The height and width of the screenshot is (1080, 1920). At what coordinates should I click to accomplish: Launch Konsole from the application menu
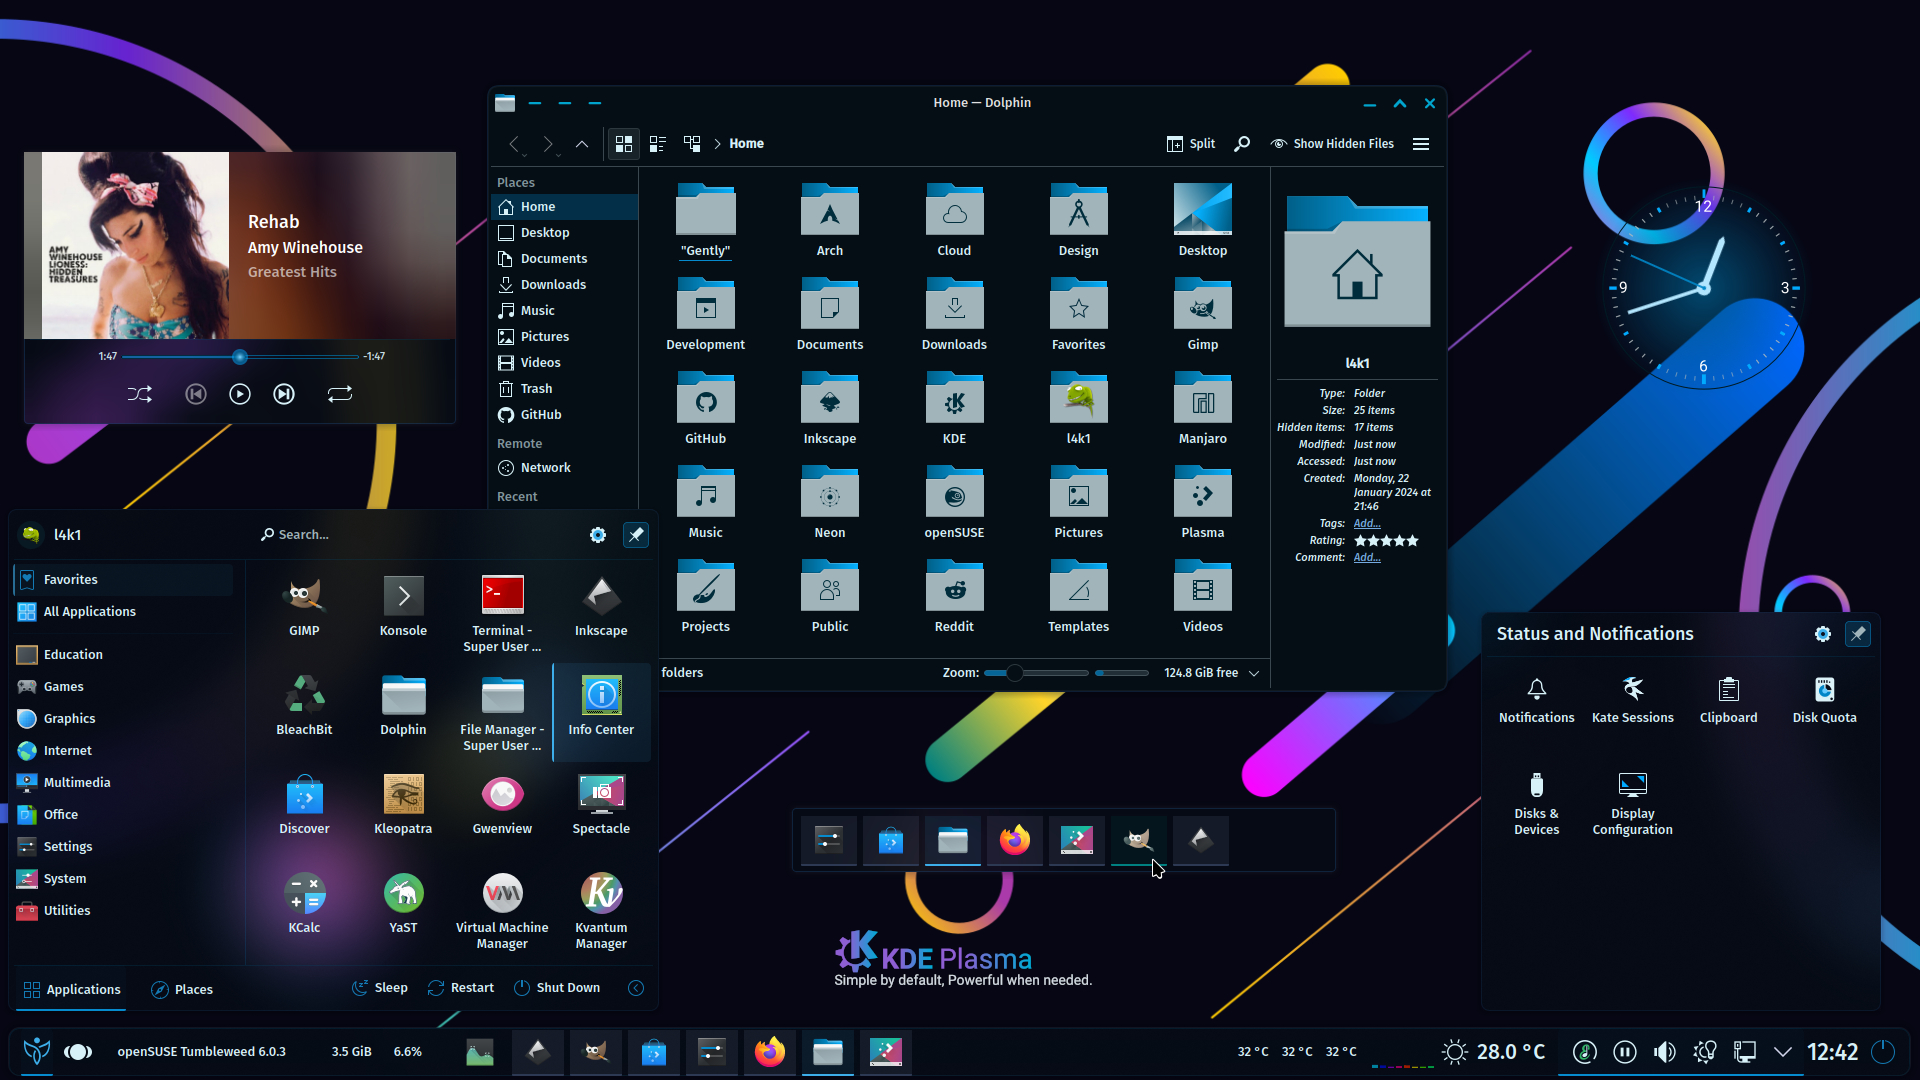[403, 606]
